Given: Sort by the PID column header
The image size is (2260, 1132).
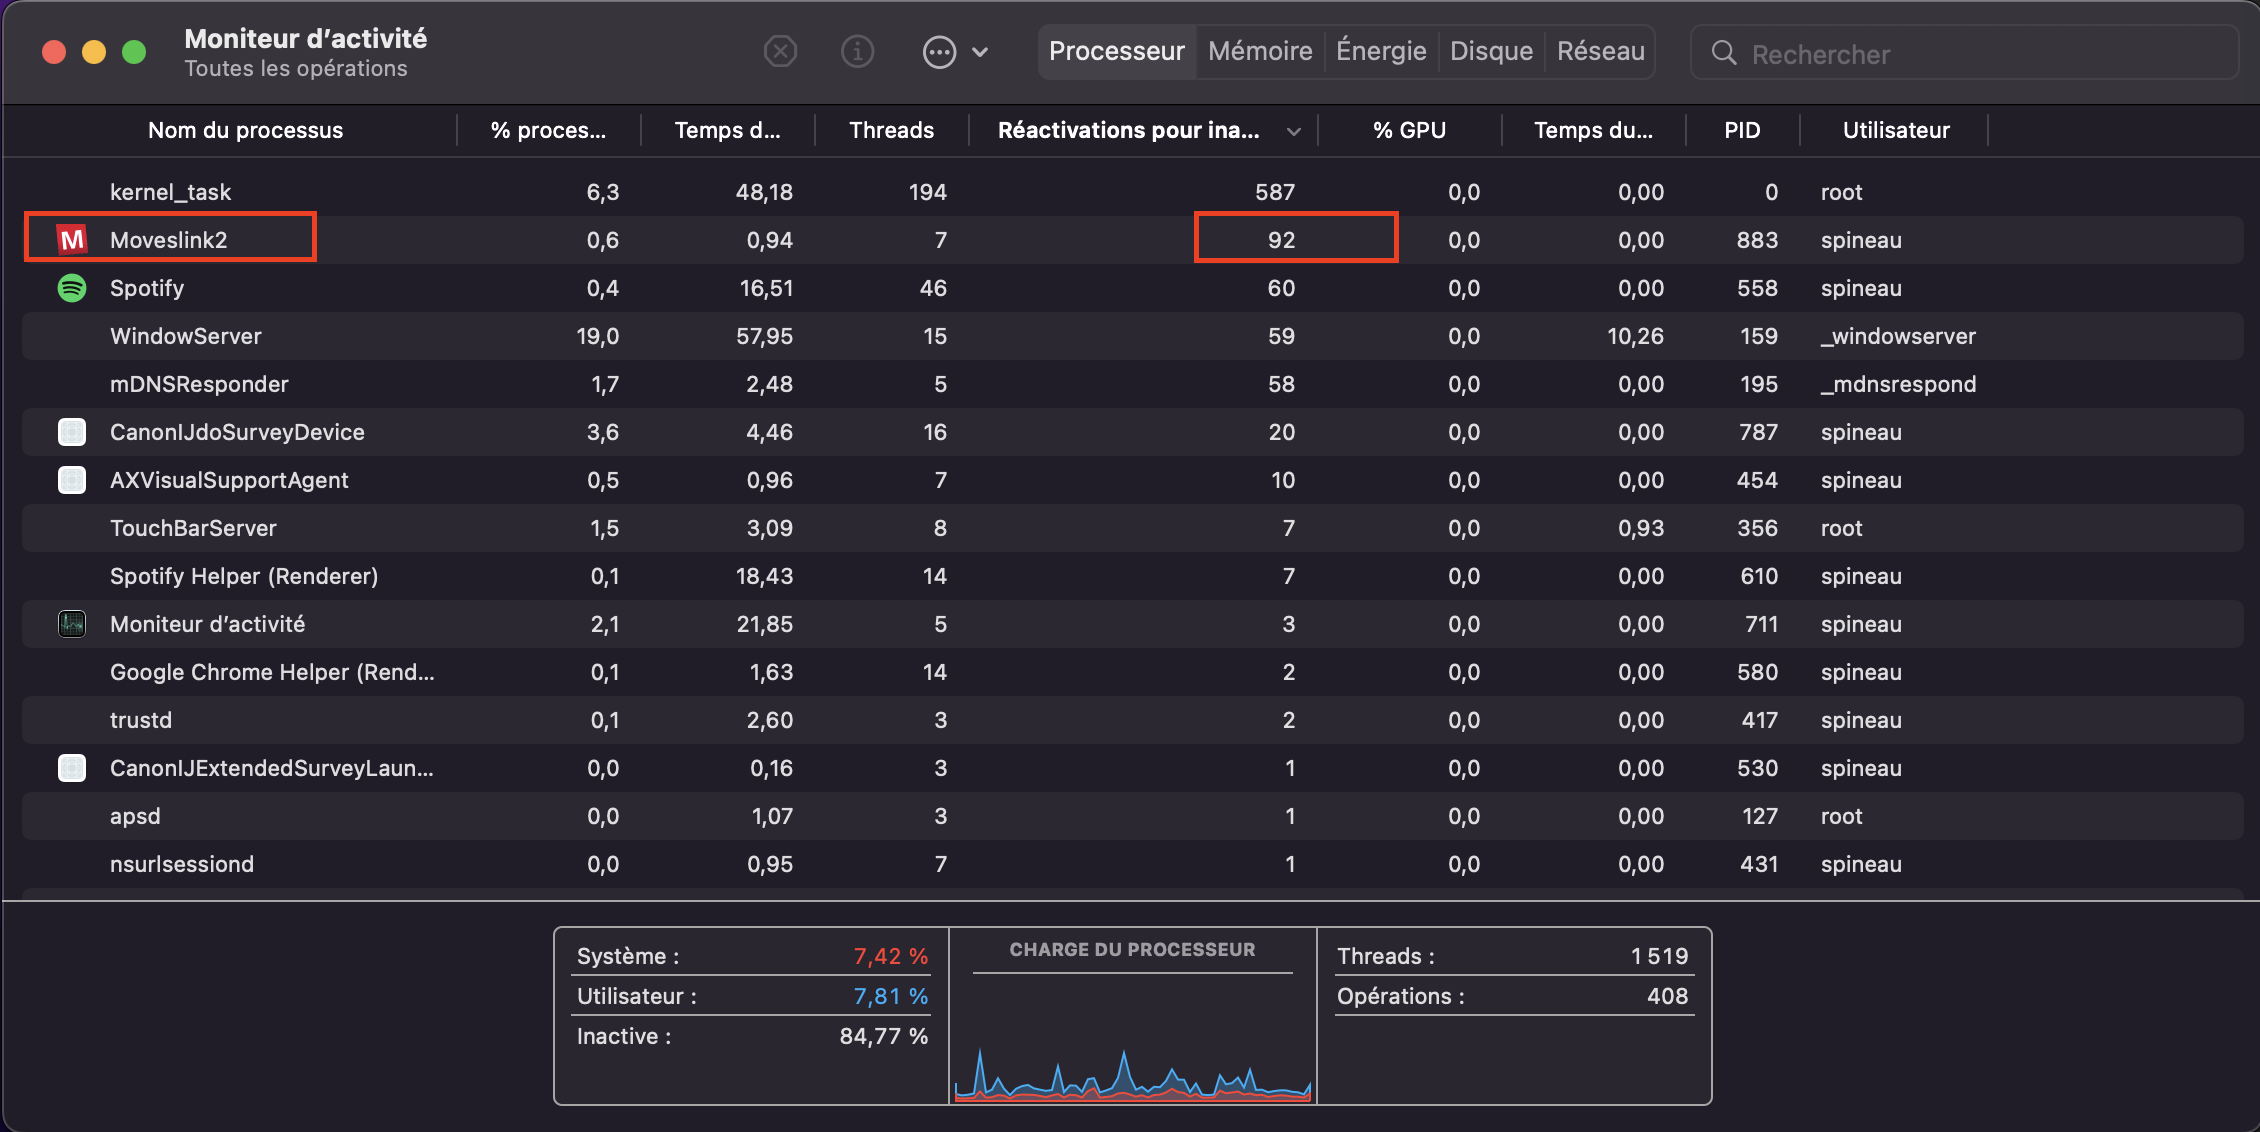Looking at the screenshot, I should [1742, 130].
